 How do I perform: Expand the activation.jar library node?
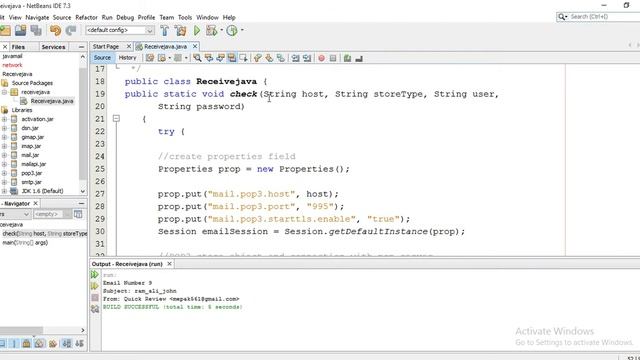[4, 119]
